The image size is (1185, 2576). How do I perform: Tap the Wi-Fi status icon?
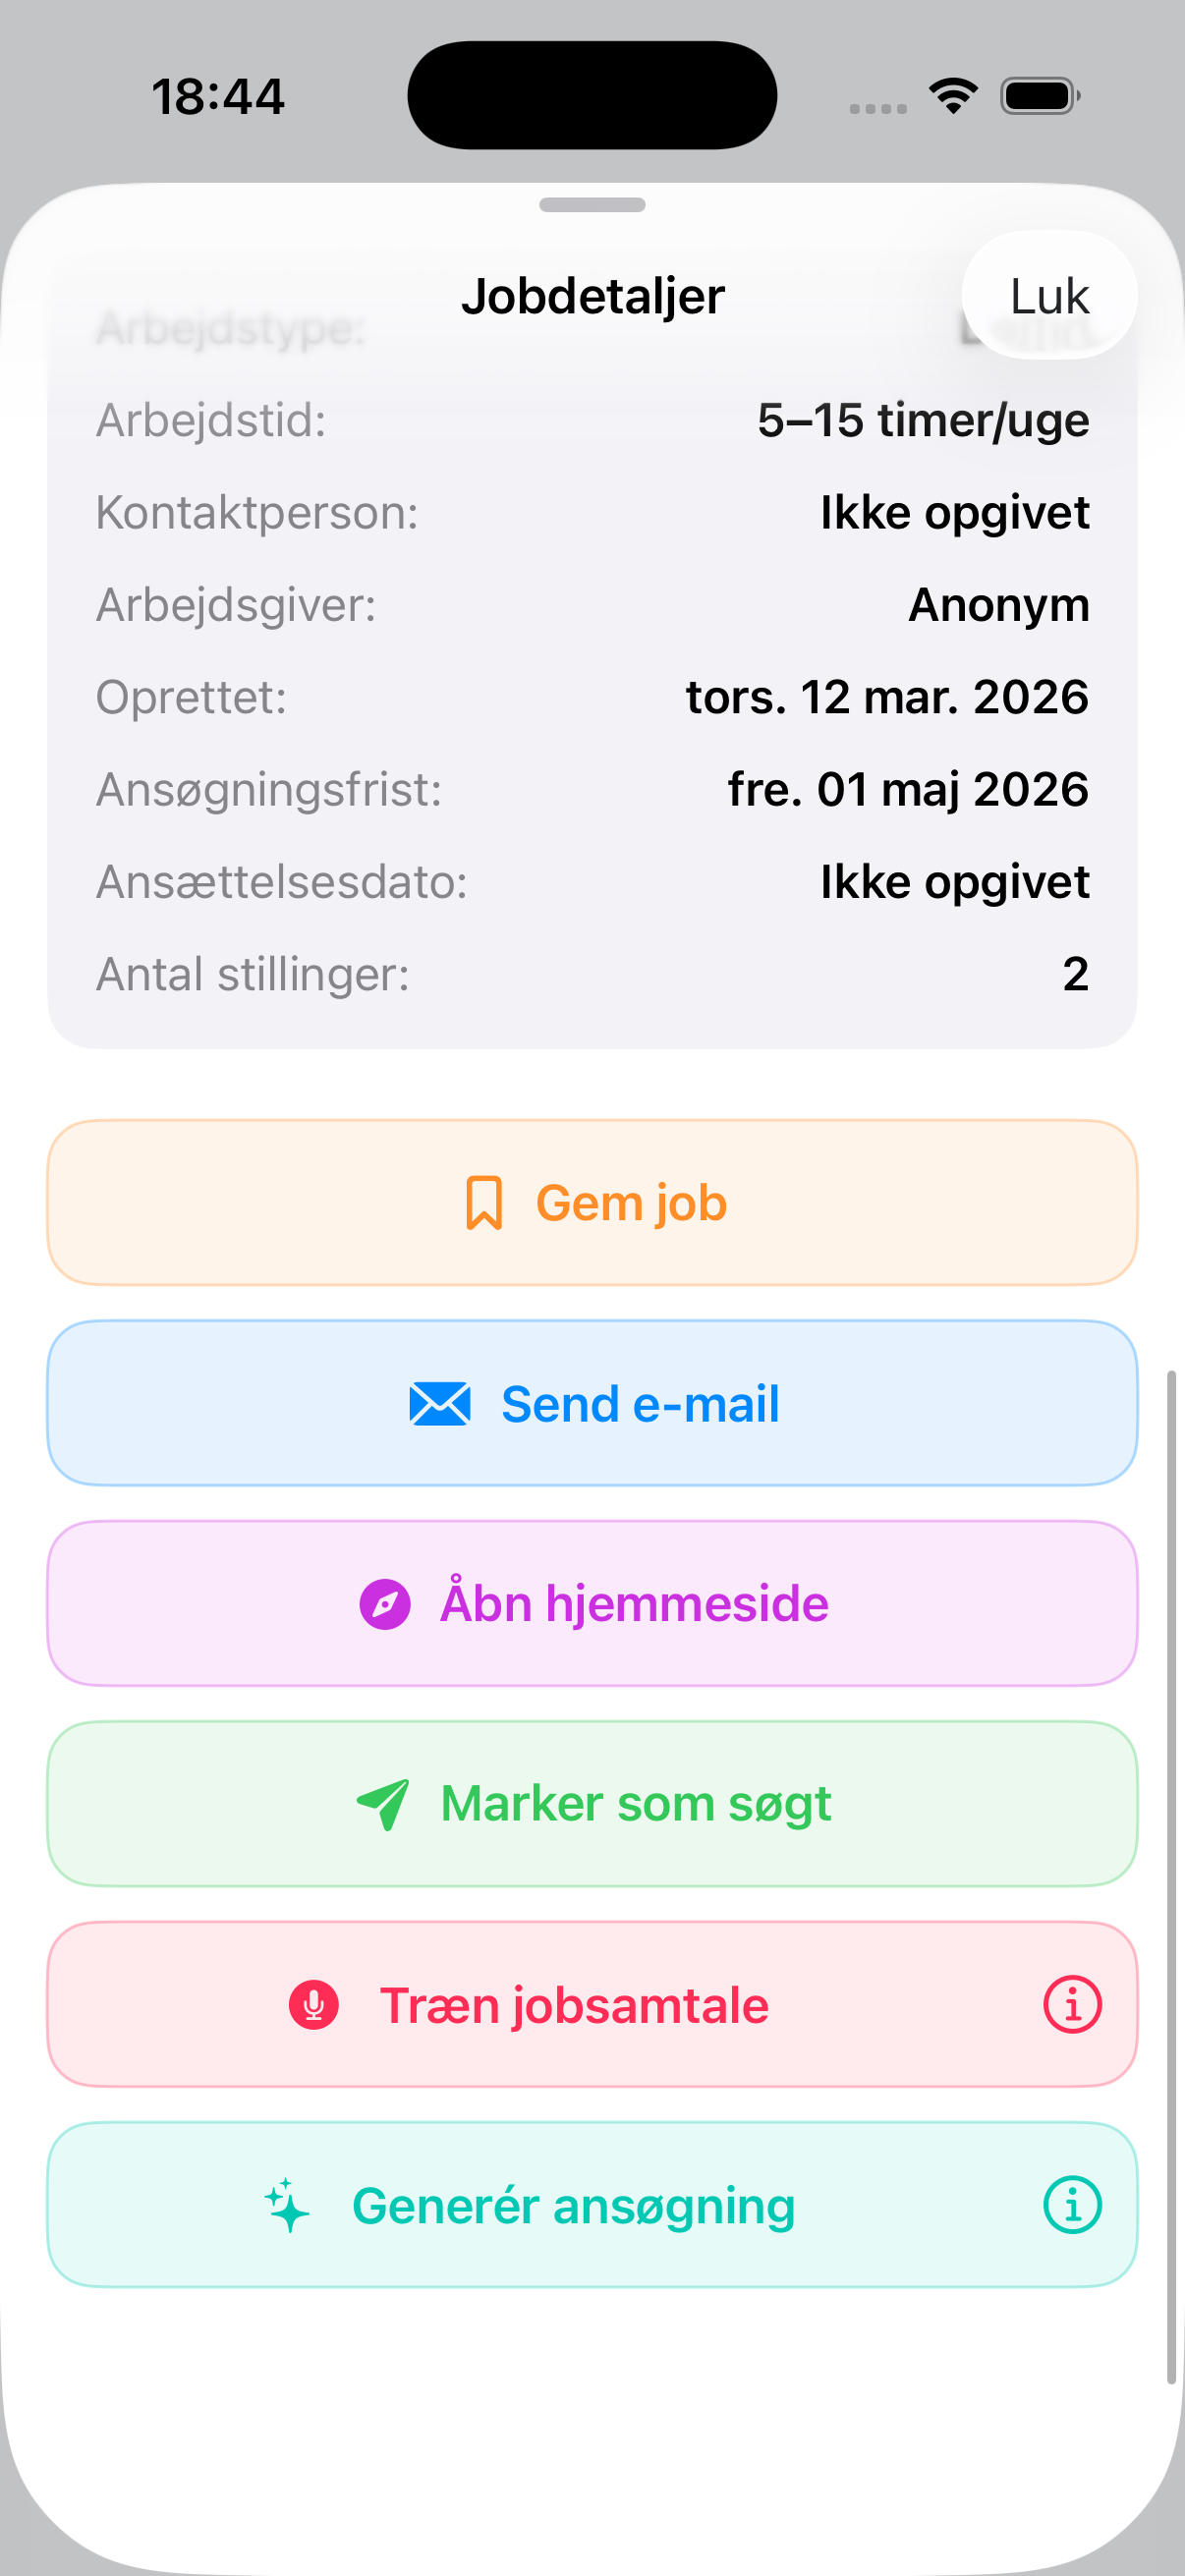point(953,96)
